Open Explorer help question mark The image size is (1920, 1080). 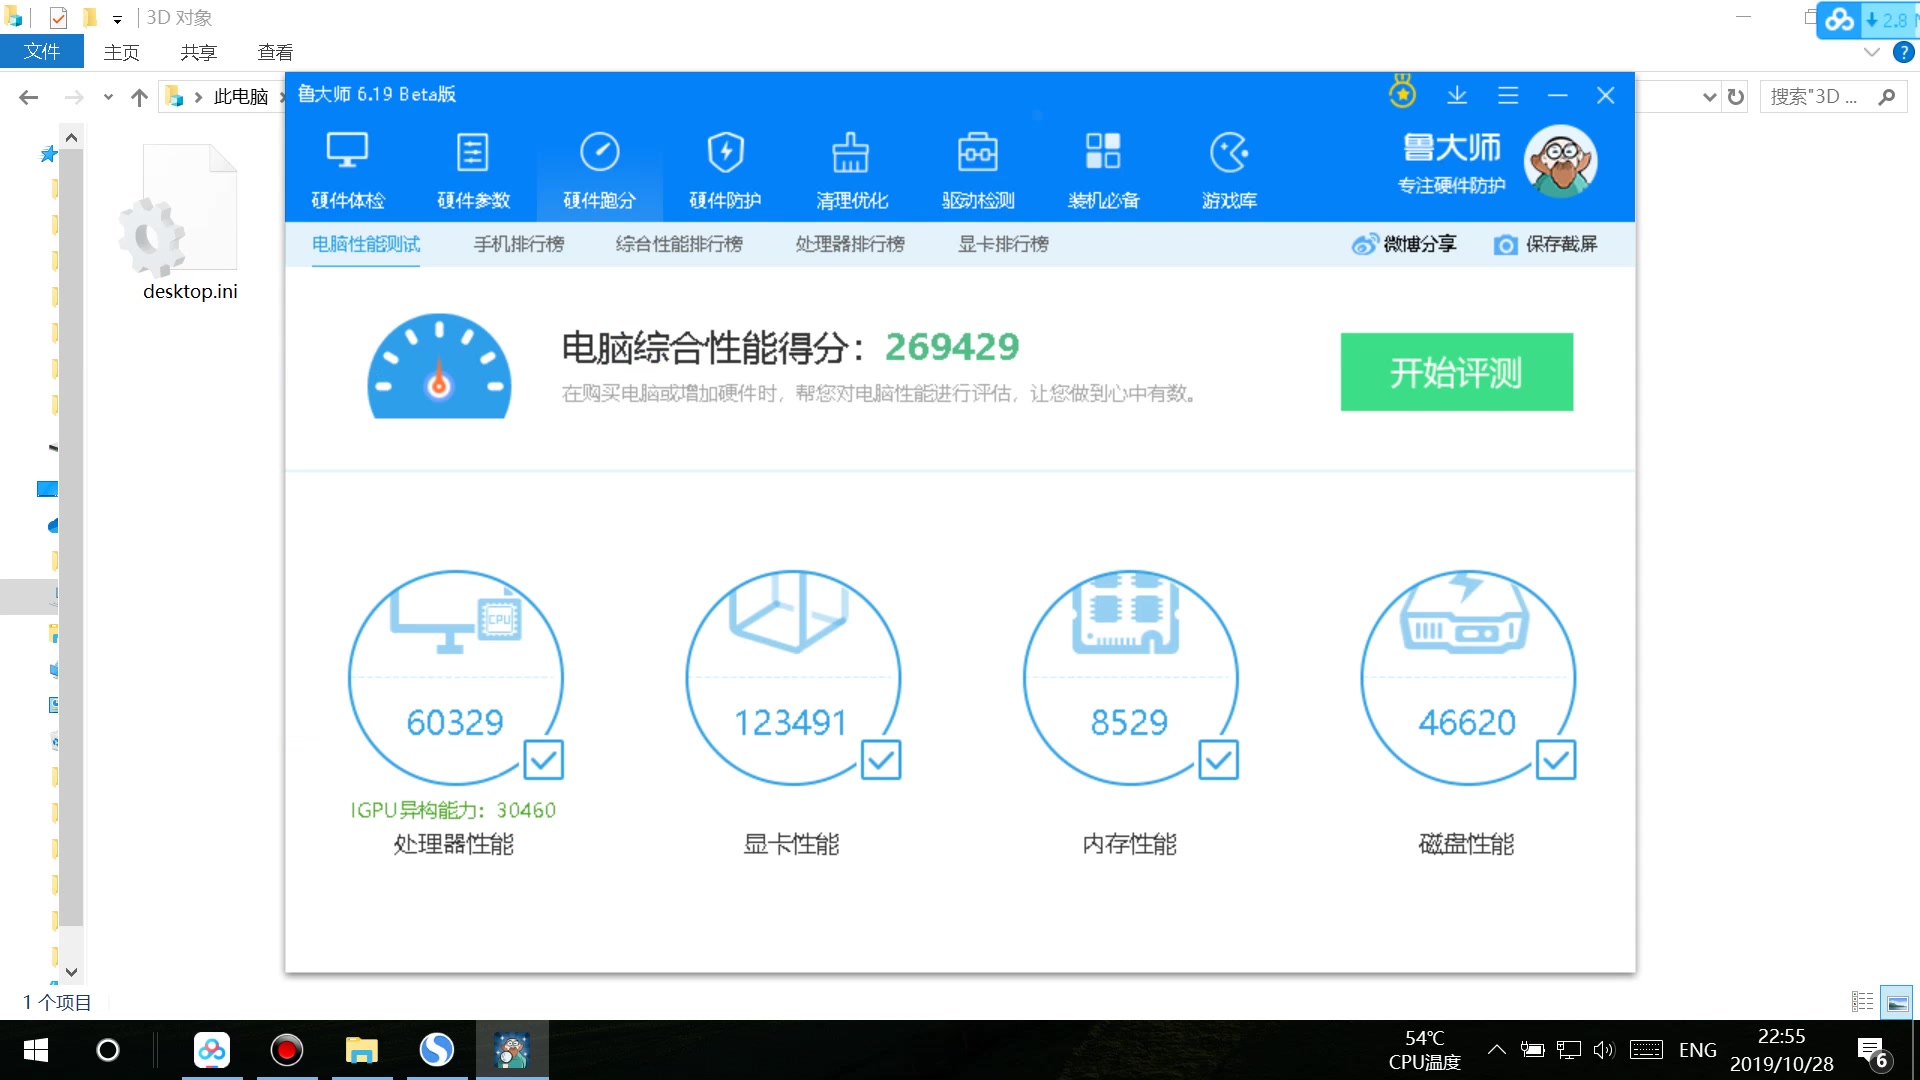[x=1903, y=52]
